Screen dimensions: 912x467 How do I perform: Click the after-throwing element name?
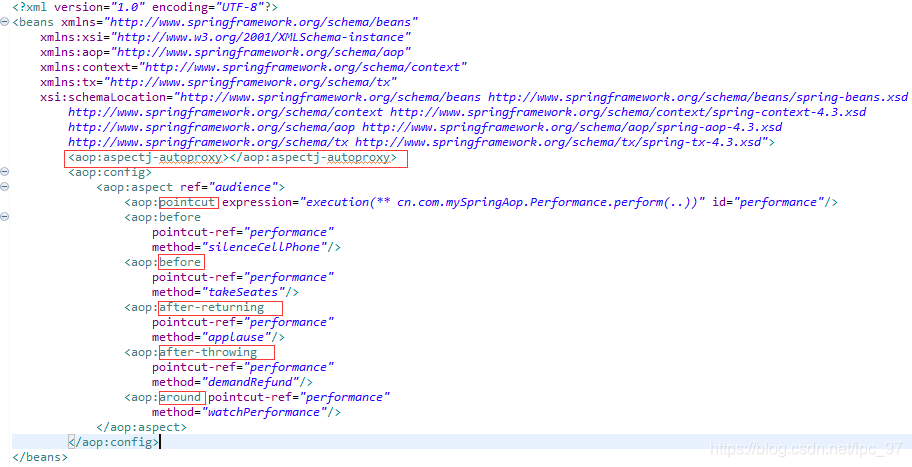tap(208, 352)
